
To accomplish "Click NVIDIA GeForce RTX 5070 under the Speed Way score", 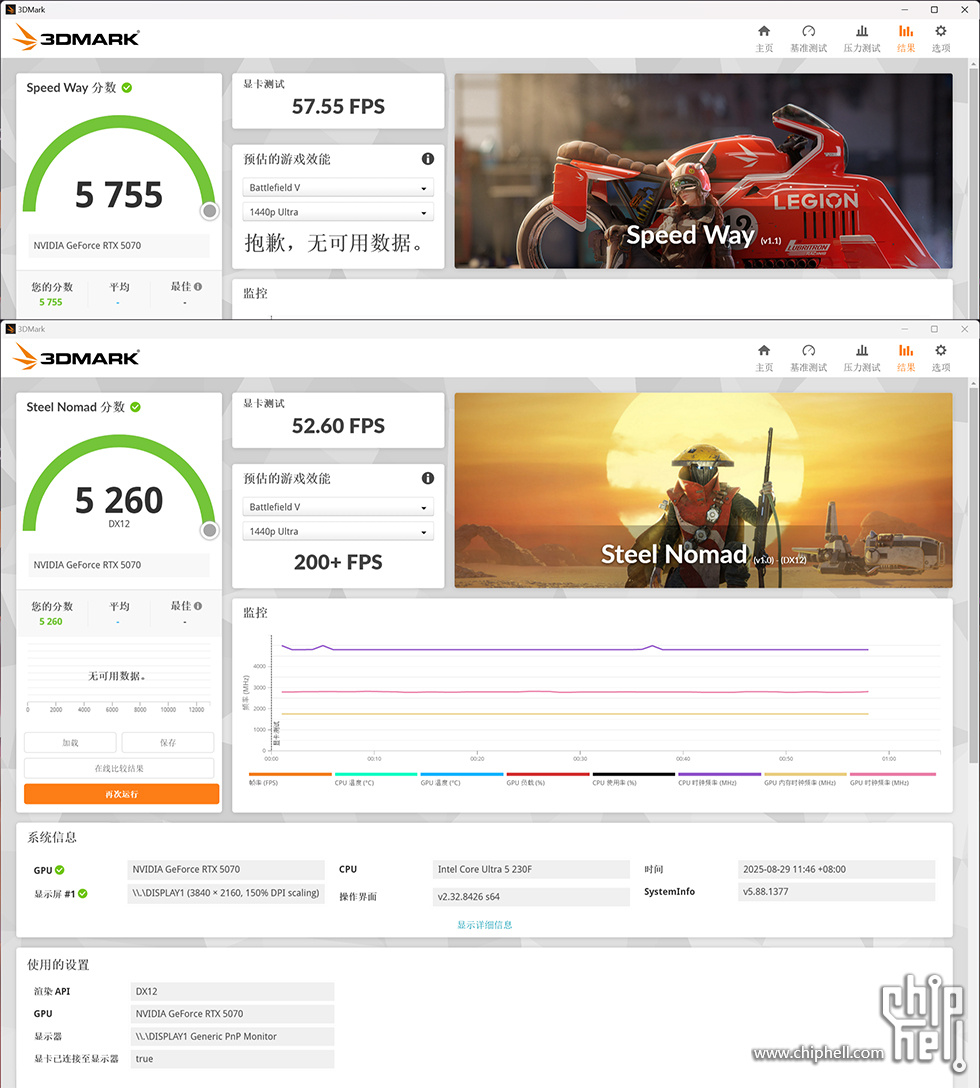I will [119, 246].
